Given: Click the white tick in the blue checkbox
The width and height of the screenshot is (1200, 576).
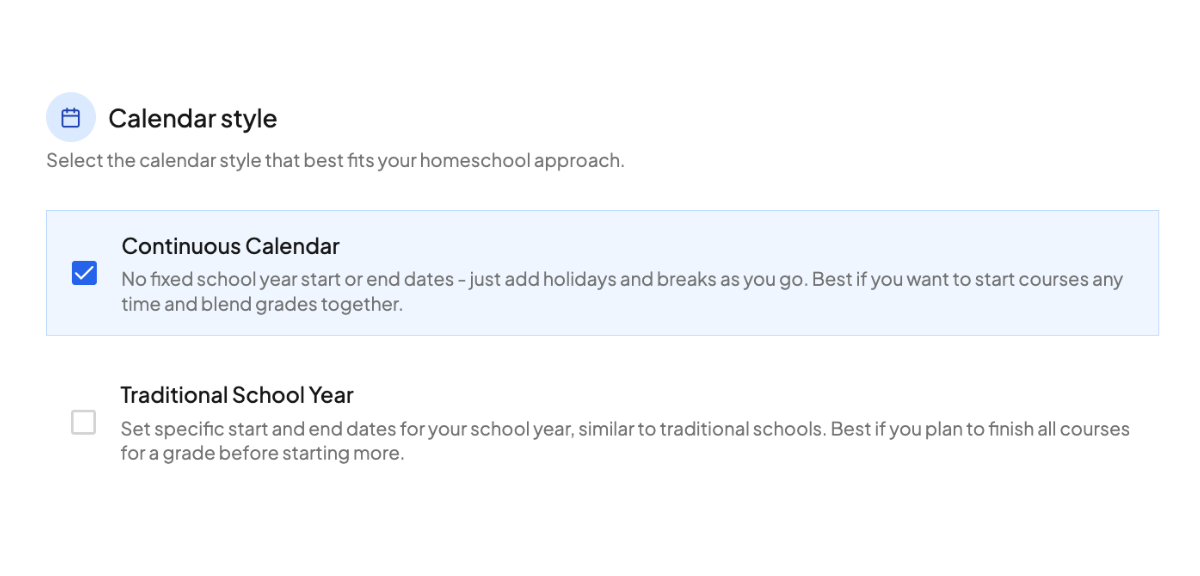Looking at the screenshot, I should (84, 273).
